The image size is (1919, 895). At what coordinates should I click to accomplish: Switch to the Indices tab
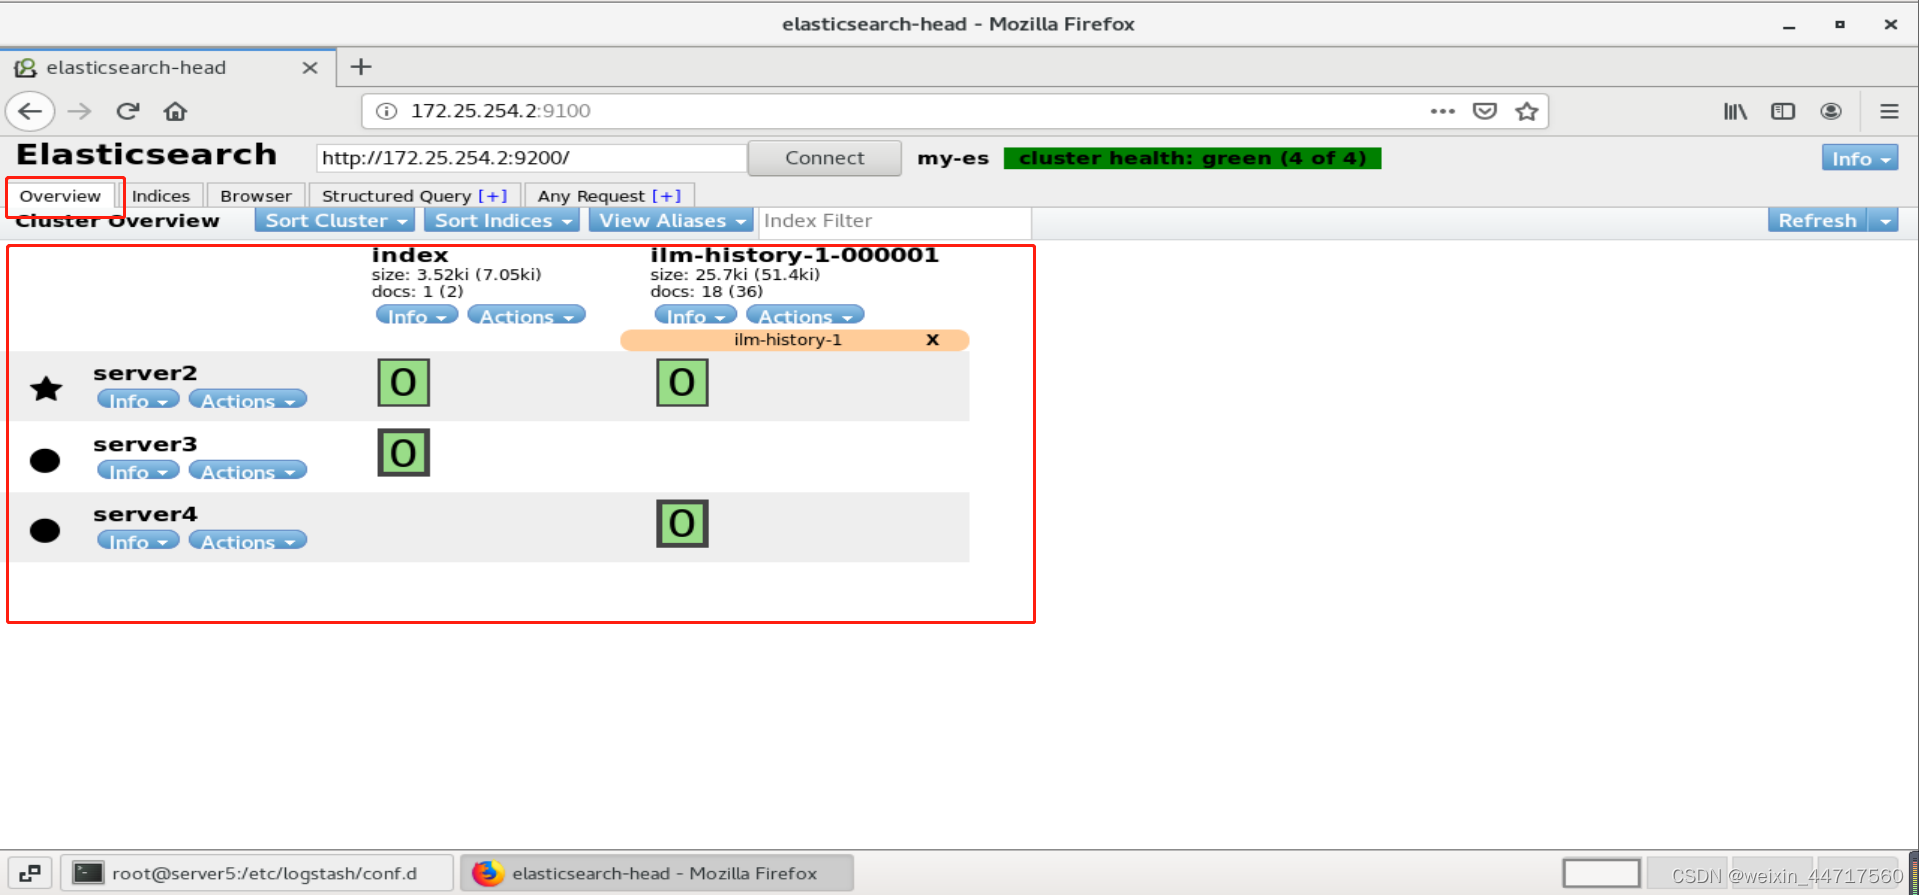(x=161, y=196)
